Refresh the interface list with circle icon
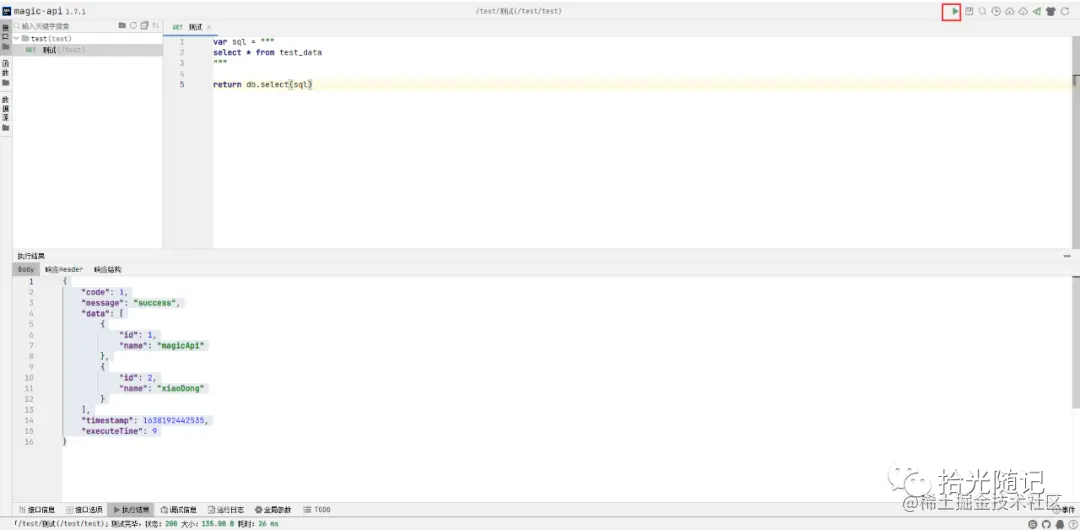The image size is (1080, 530). coord(134,26)
